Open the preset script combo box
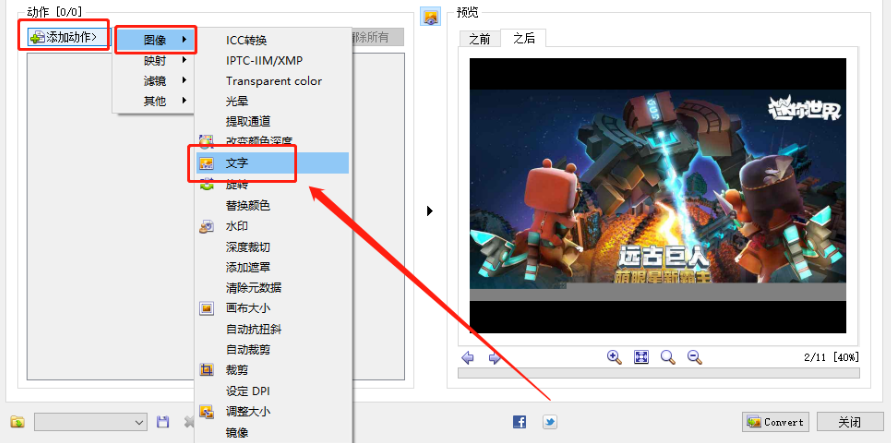 [x=91, y=422]
